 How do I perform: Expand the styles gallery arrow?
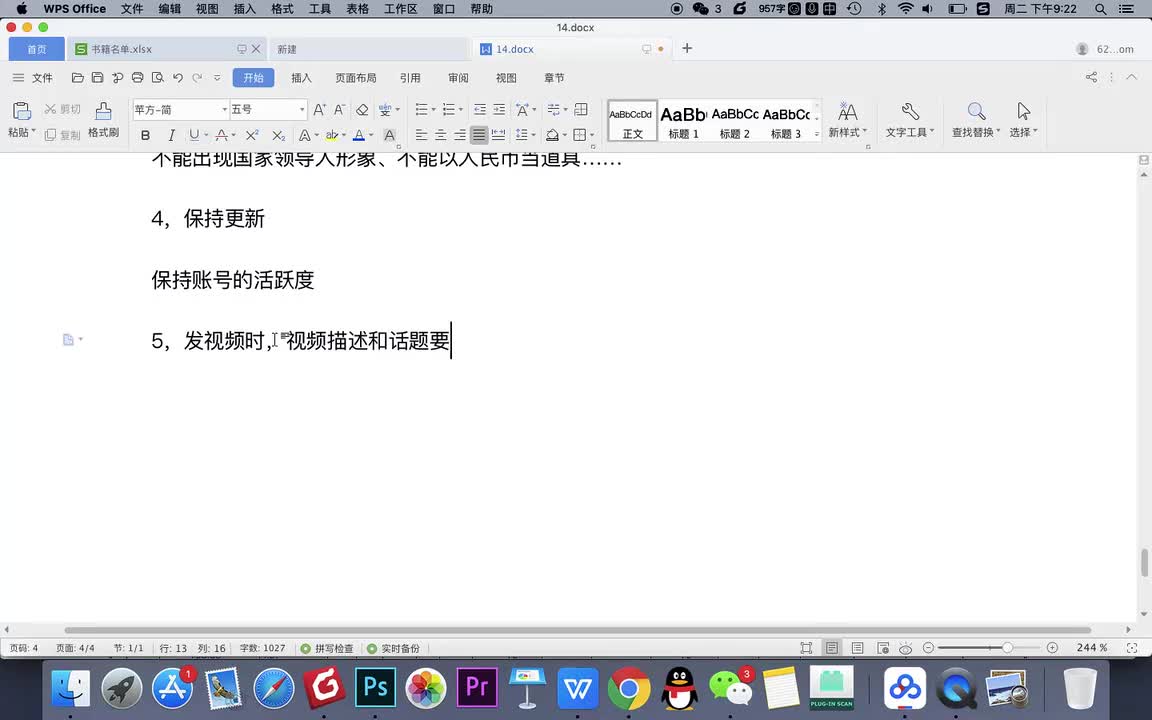tap(816, 134)
